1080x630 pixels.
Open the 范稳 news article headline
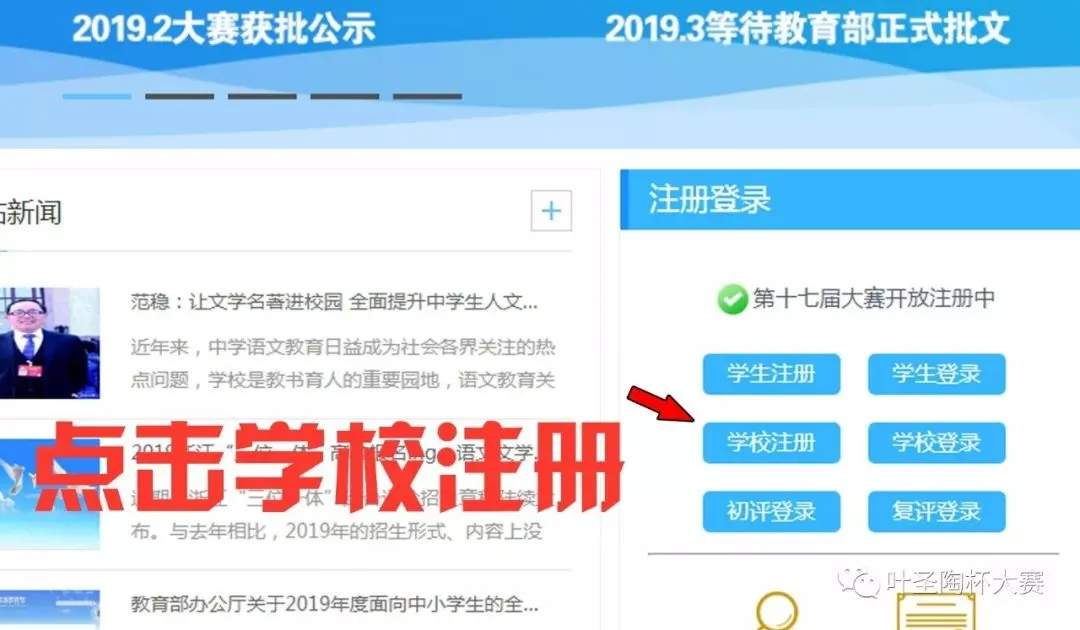pyautogui.click(x=335, y=302)
